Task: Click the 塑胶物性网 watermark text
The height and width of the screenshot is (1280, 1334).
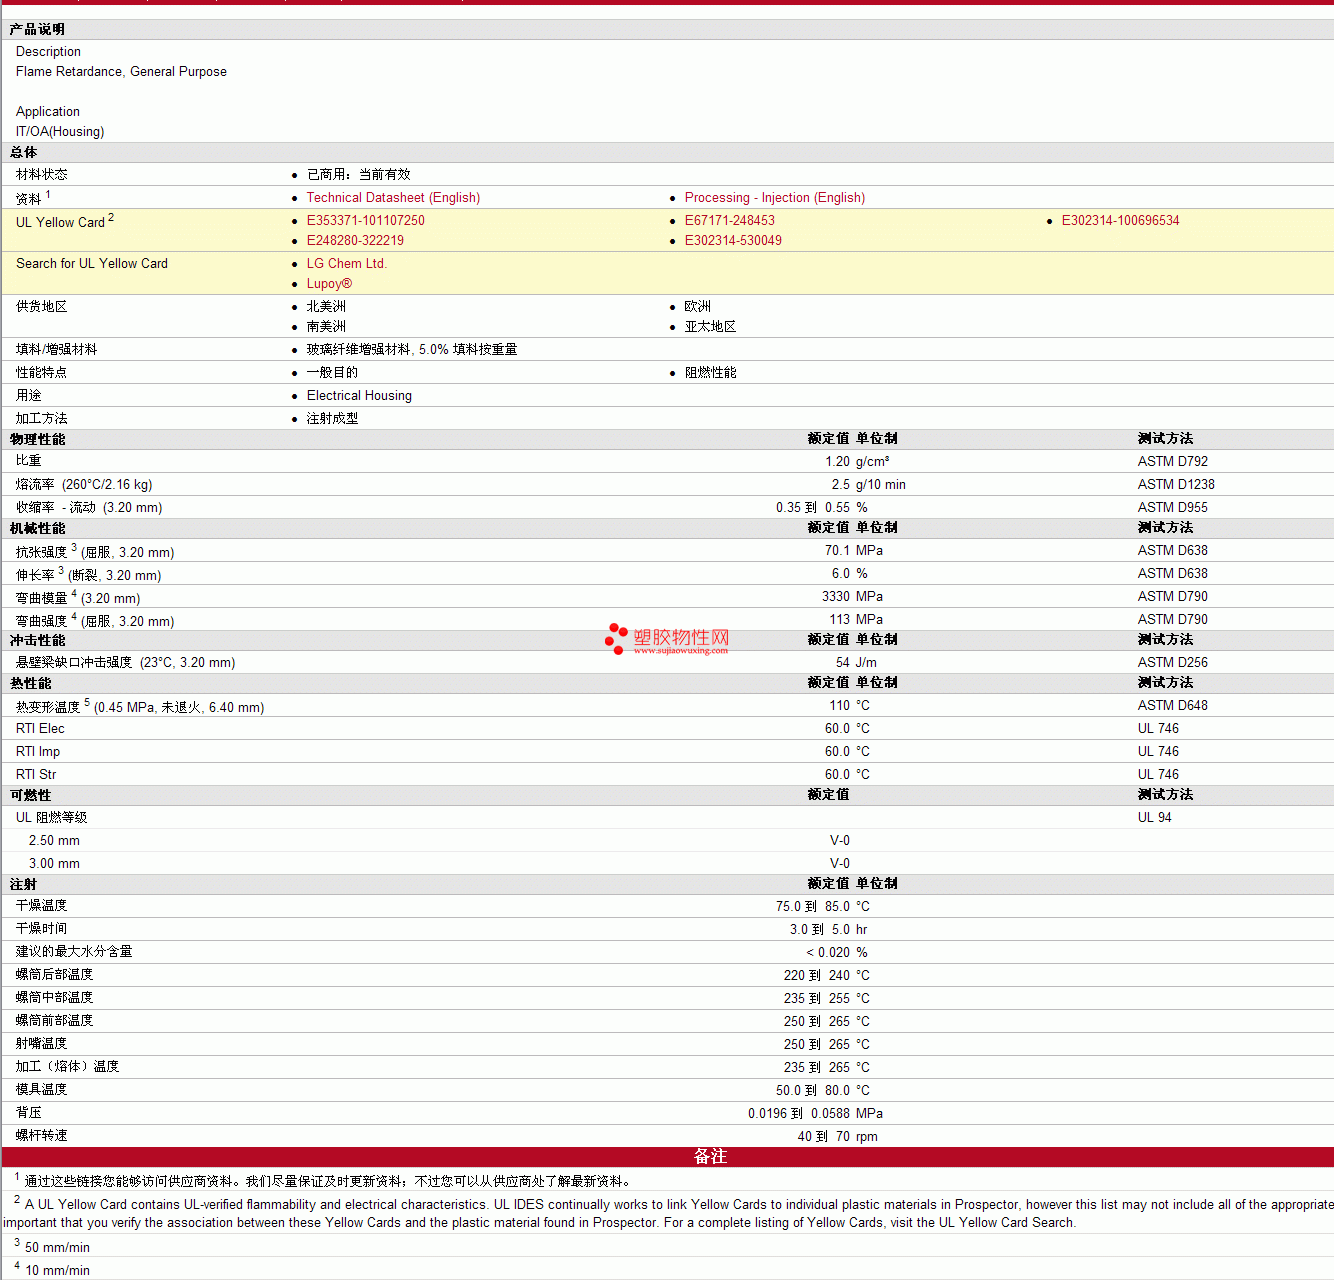Action: 681,637
